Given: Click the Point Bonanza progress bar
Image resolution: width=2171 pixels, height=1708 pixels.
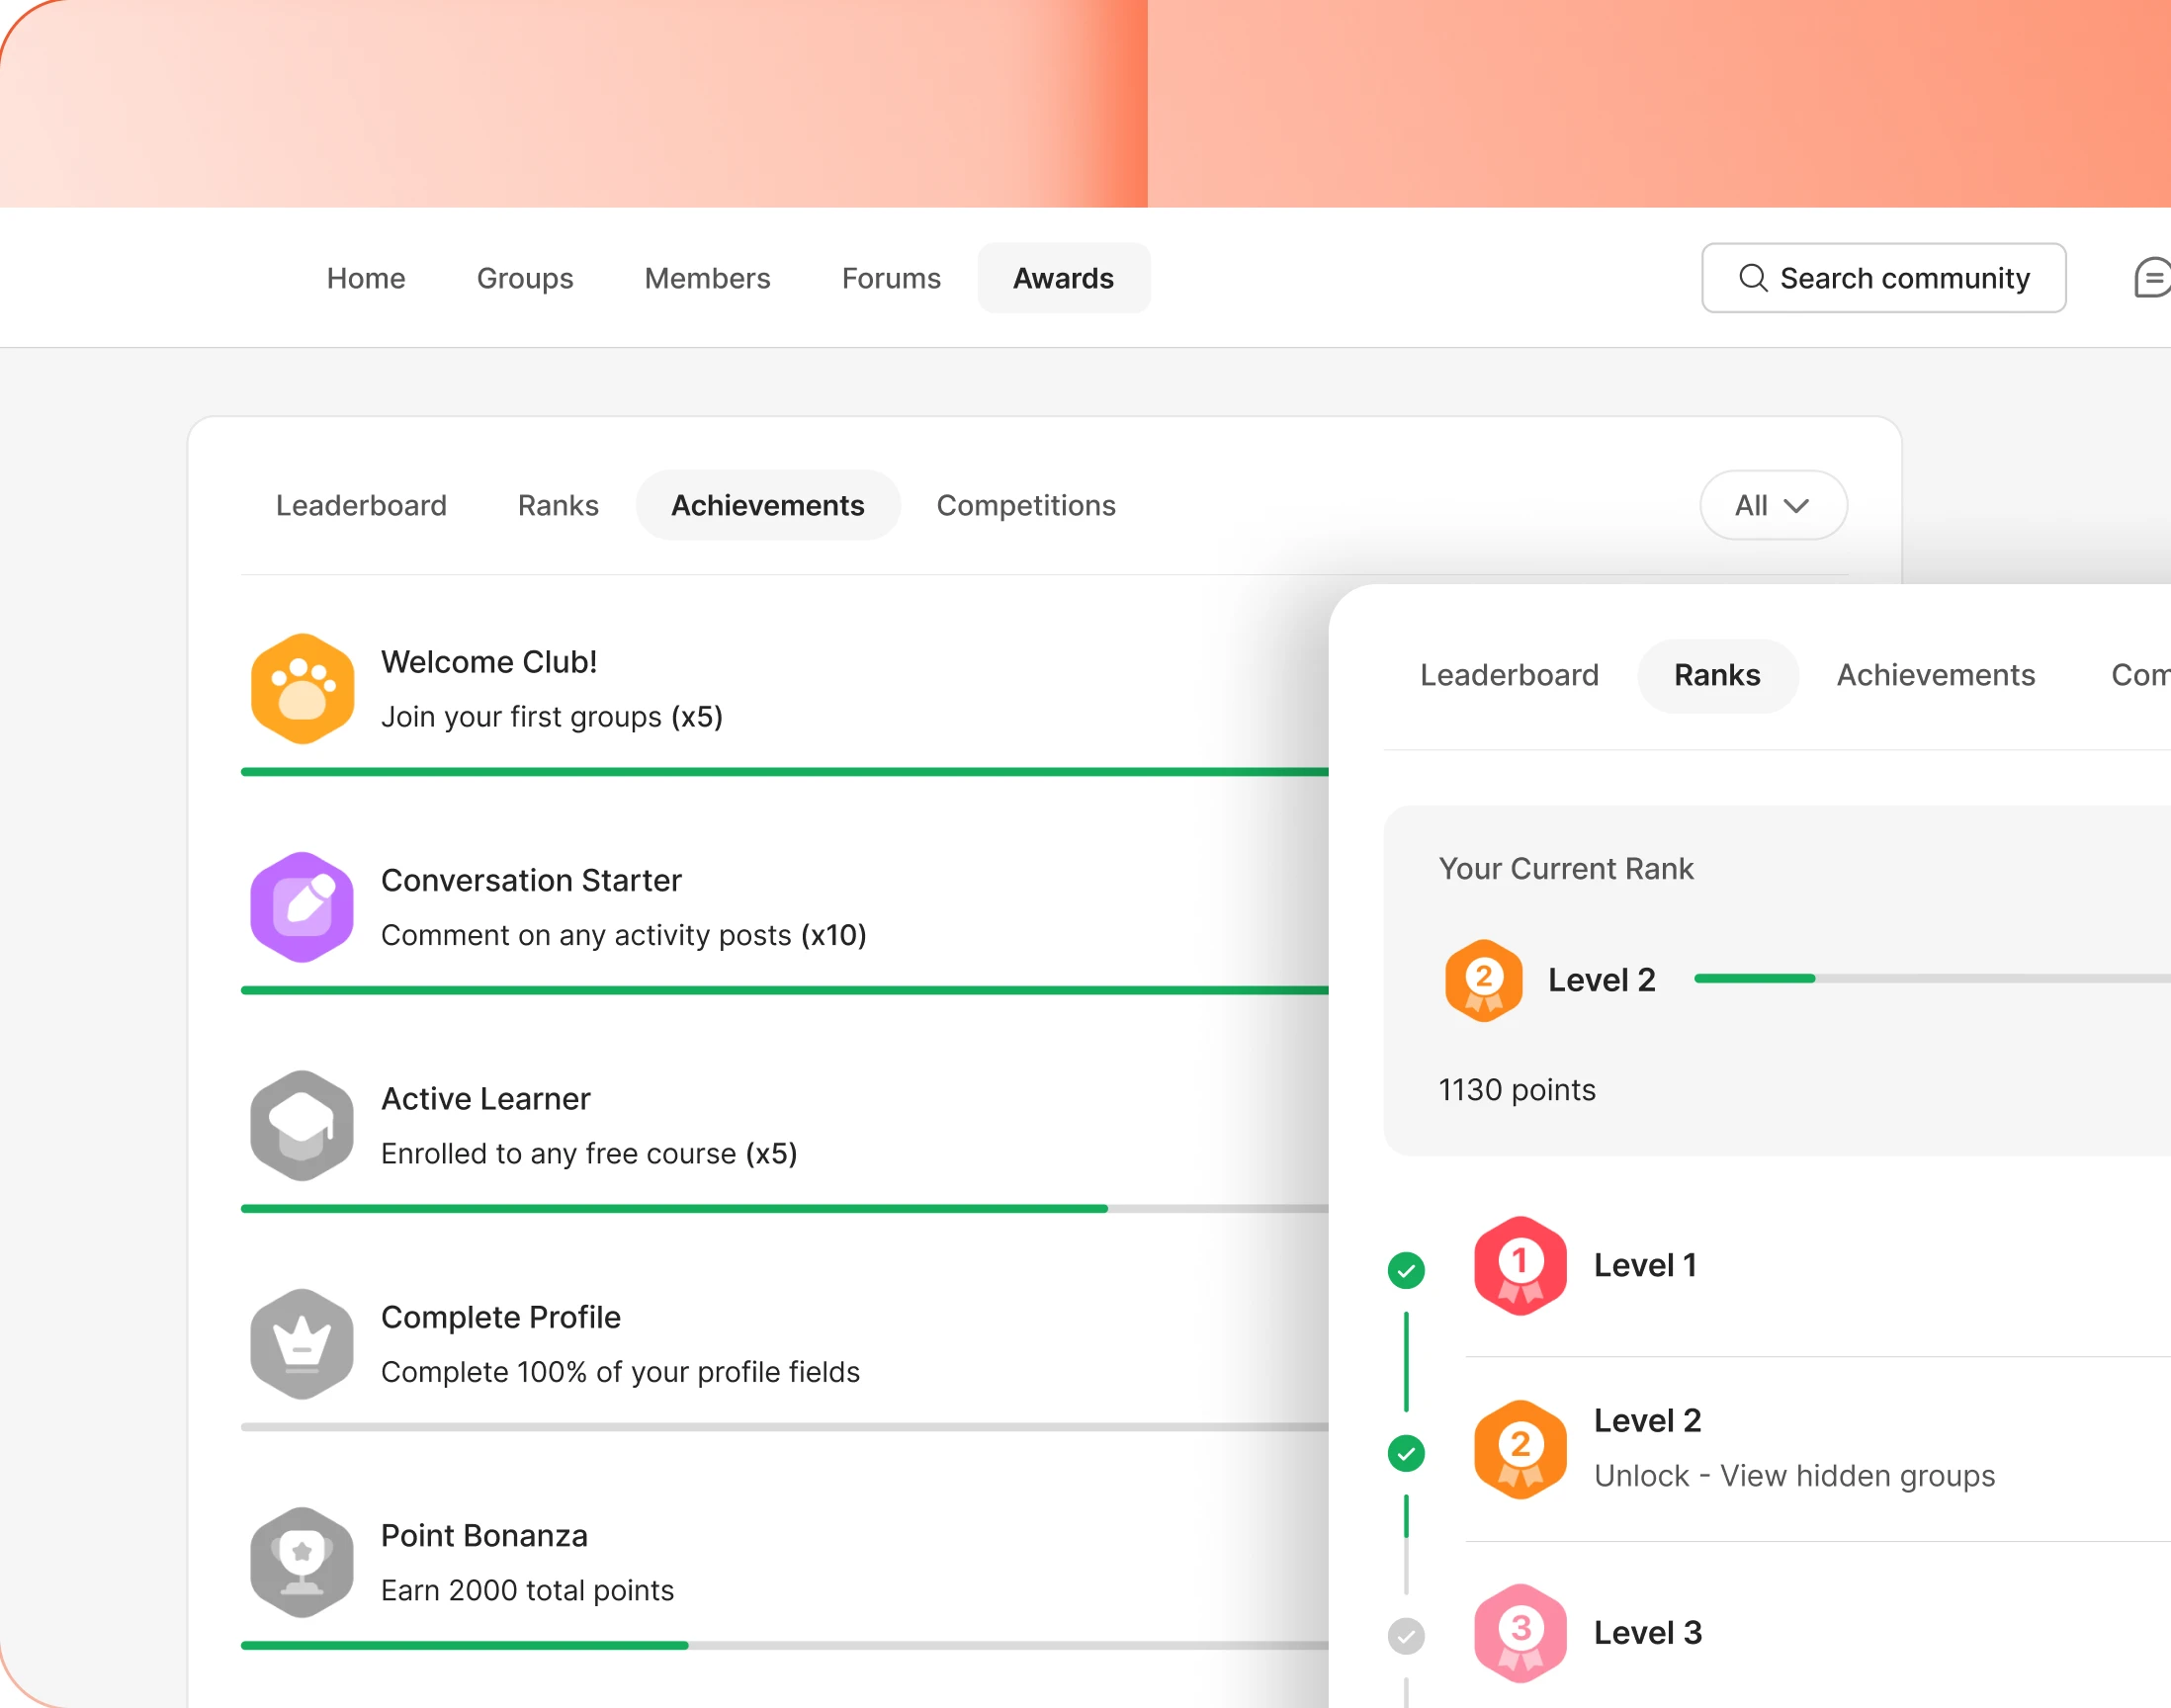Looking at the screenshot, I should coord(785,1645).
